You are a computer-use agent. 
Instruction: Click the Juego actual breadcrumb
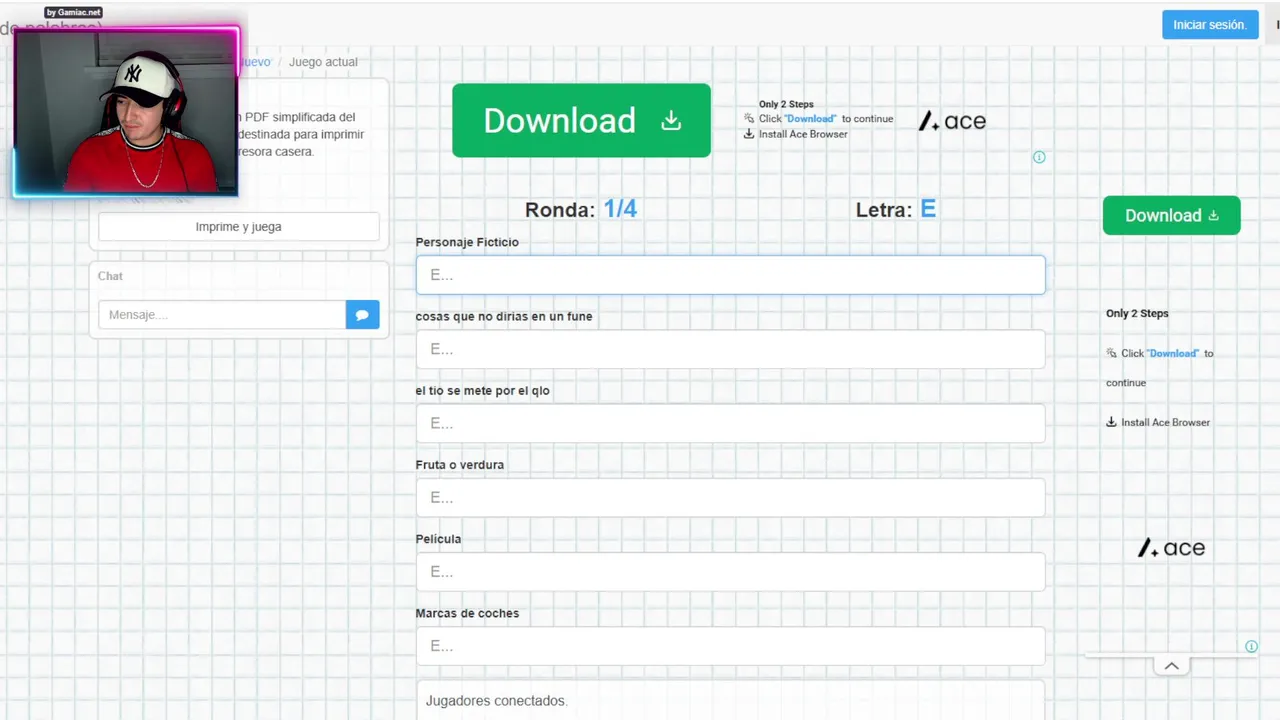323,62
